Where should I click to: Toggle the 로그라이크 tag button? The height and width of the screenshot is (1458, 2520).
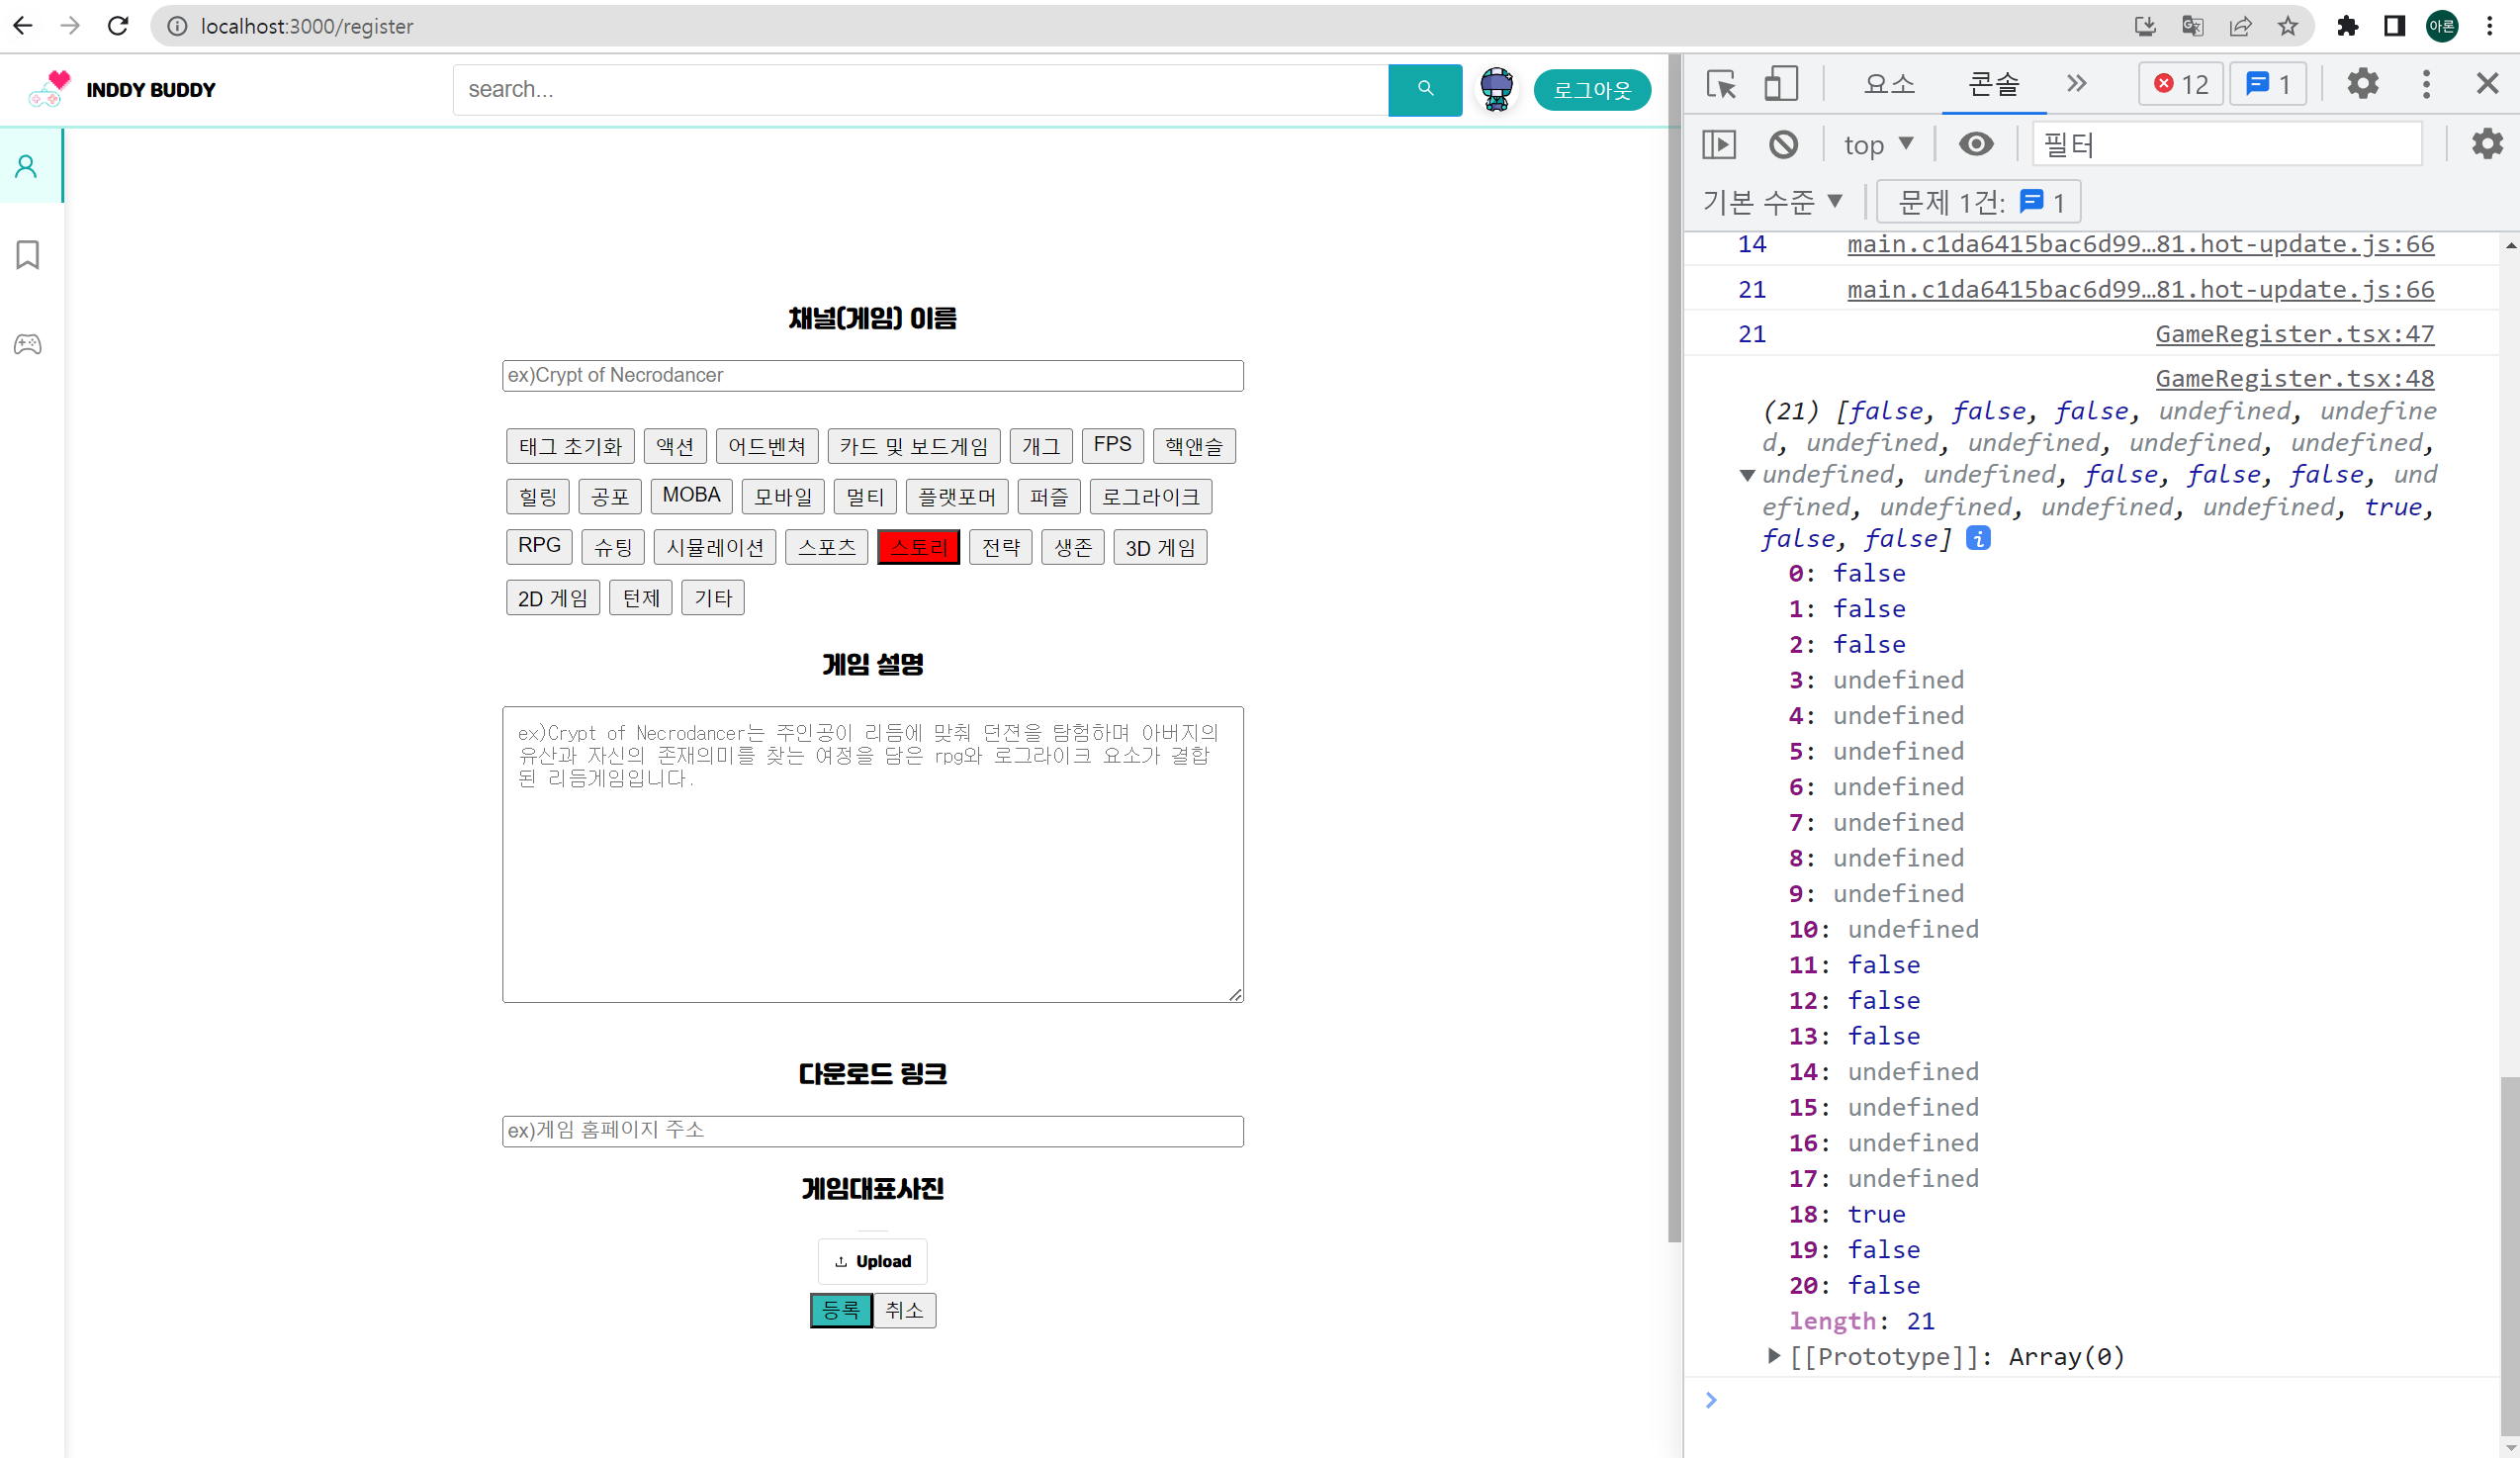(x=1150, y=496)
